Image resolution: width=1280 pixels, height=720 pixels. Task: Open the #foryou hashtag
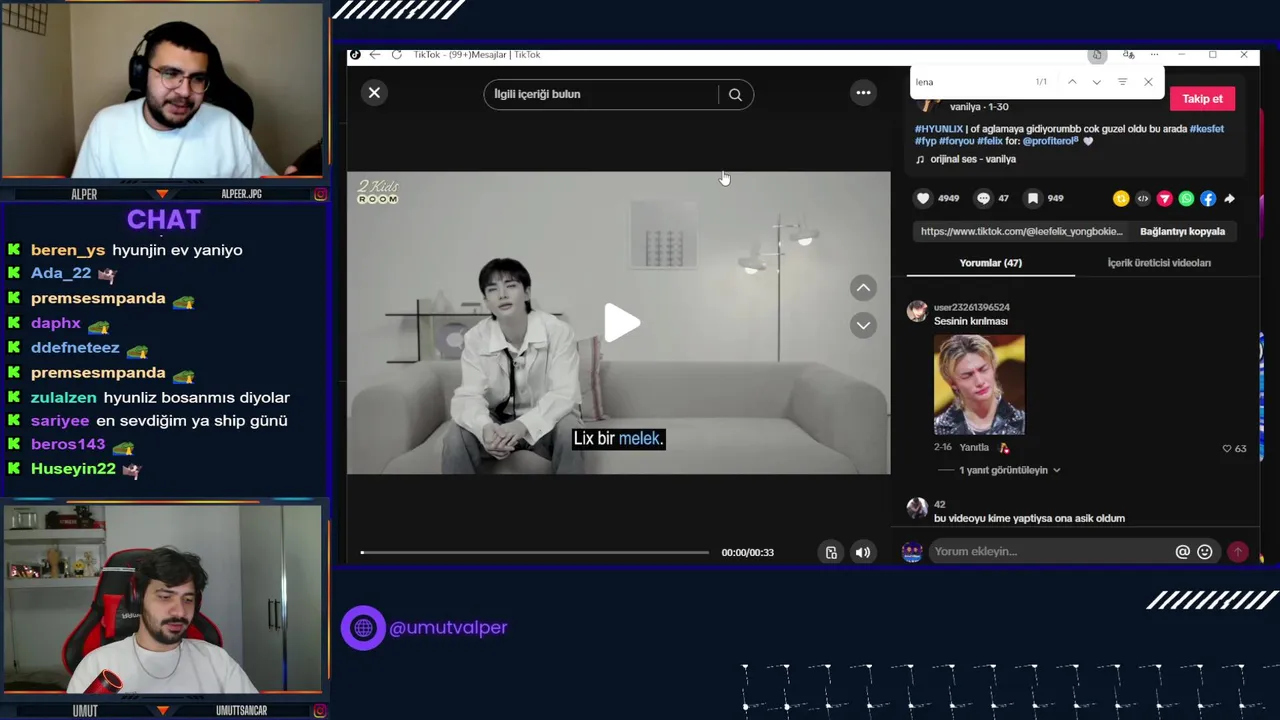point(956,142)
